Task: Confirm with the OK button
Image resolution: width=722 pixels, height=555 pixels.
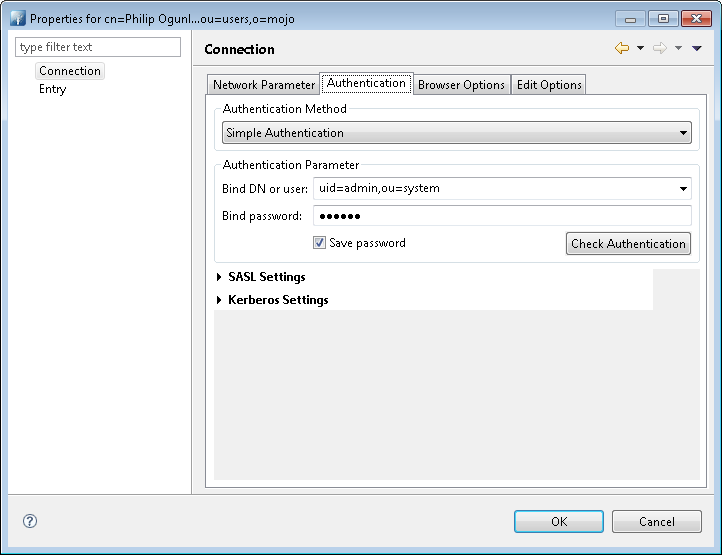Action: click(559, 521)
